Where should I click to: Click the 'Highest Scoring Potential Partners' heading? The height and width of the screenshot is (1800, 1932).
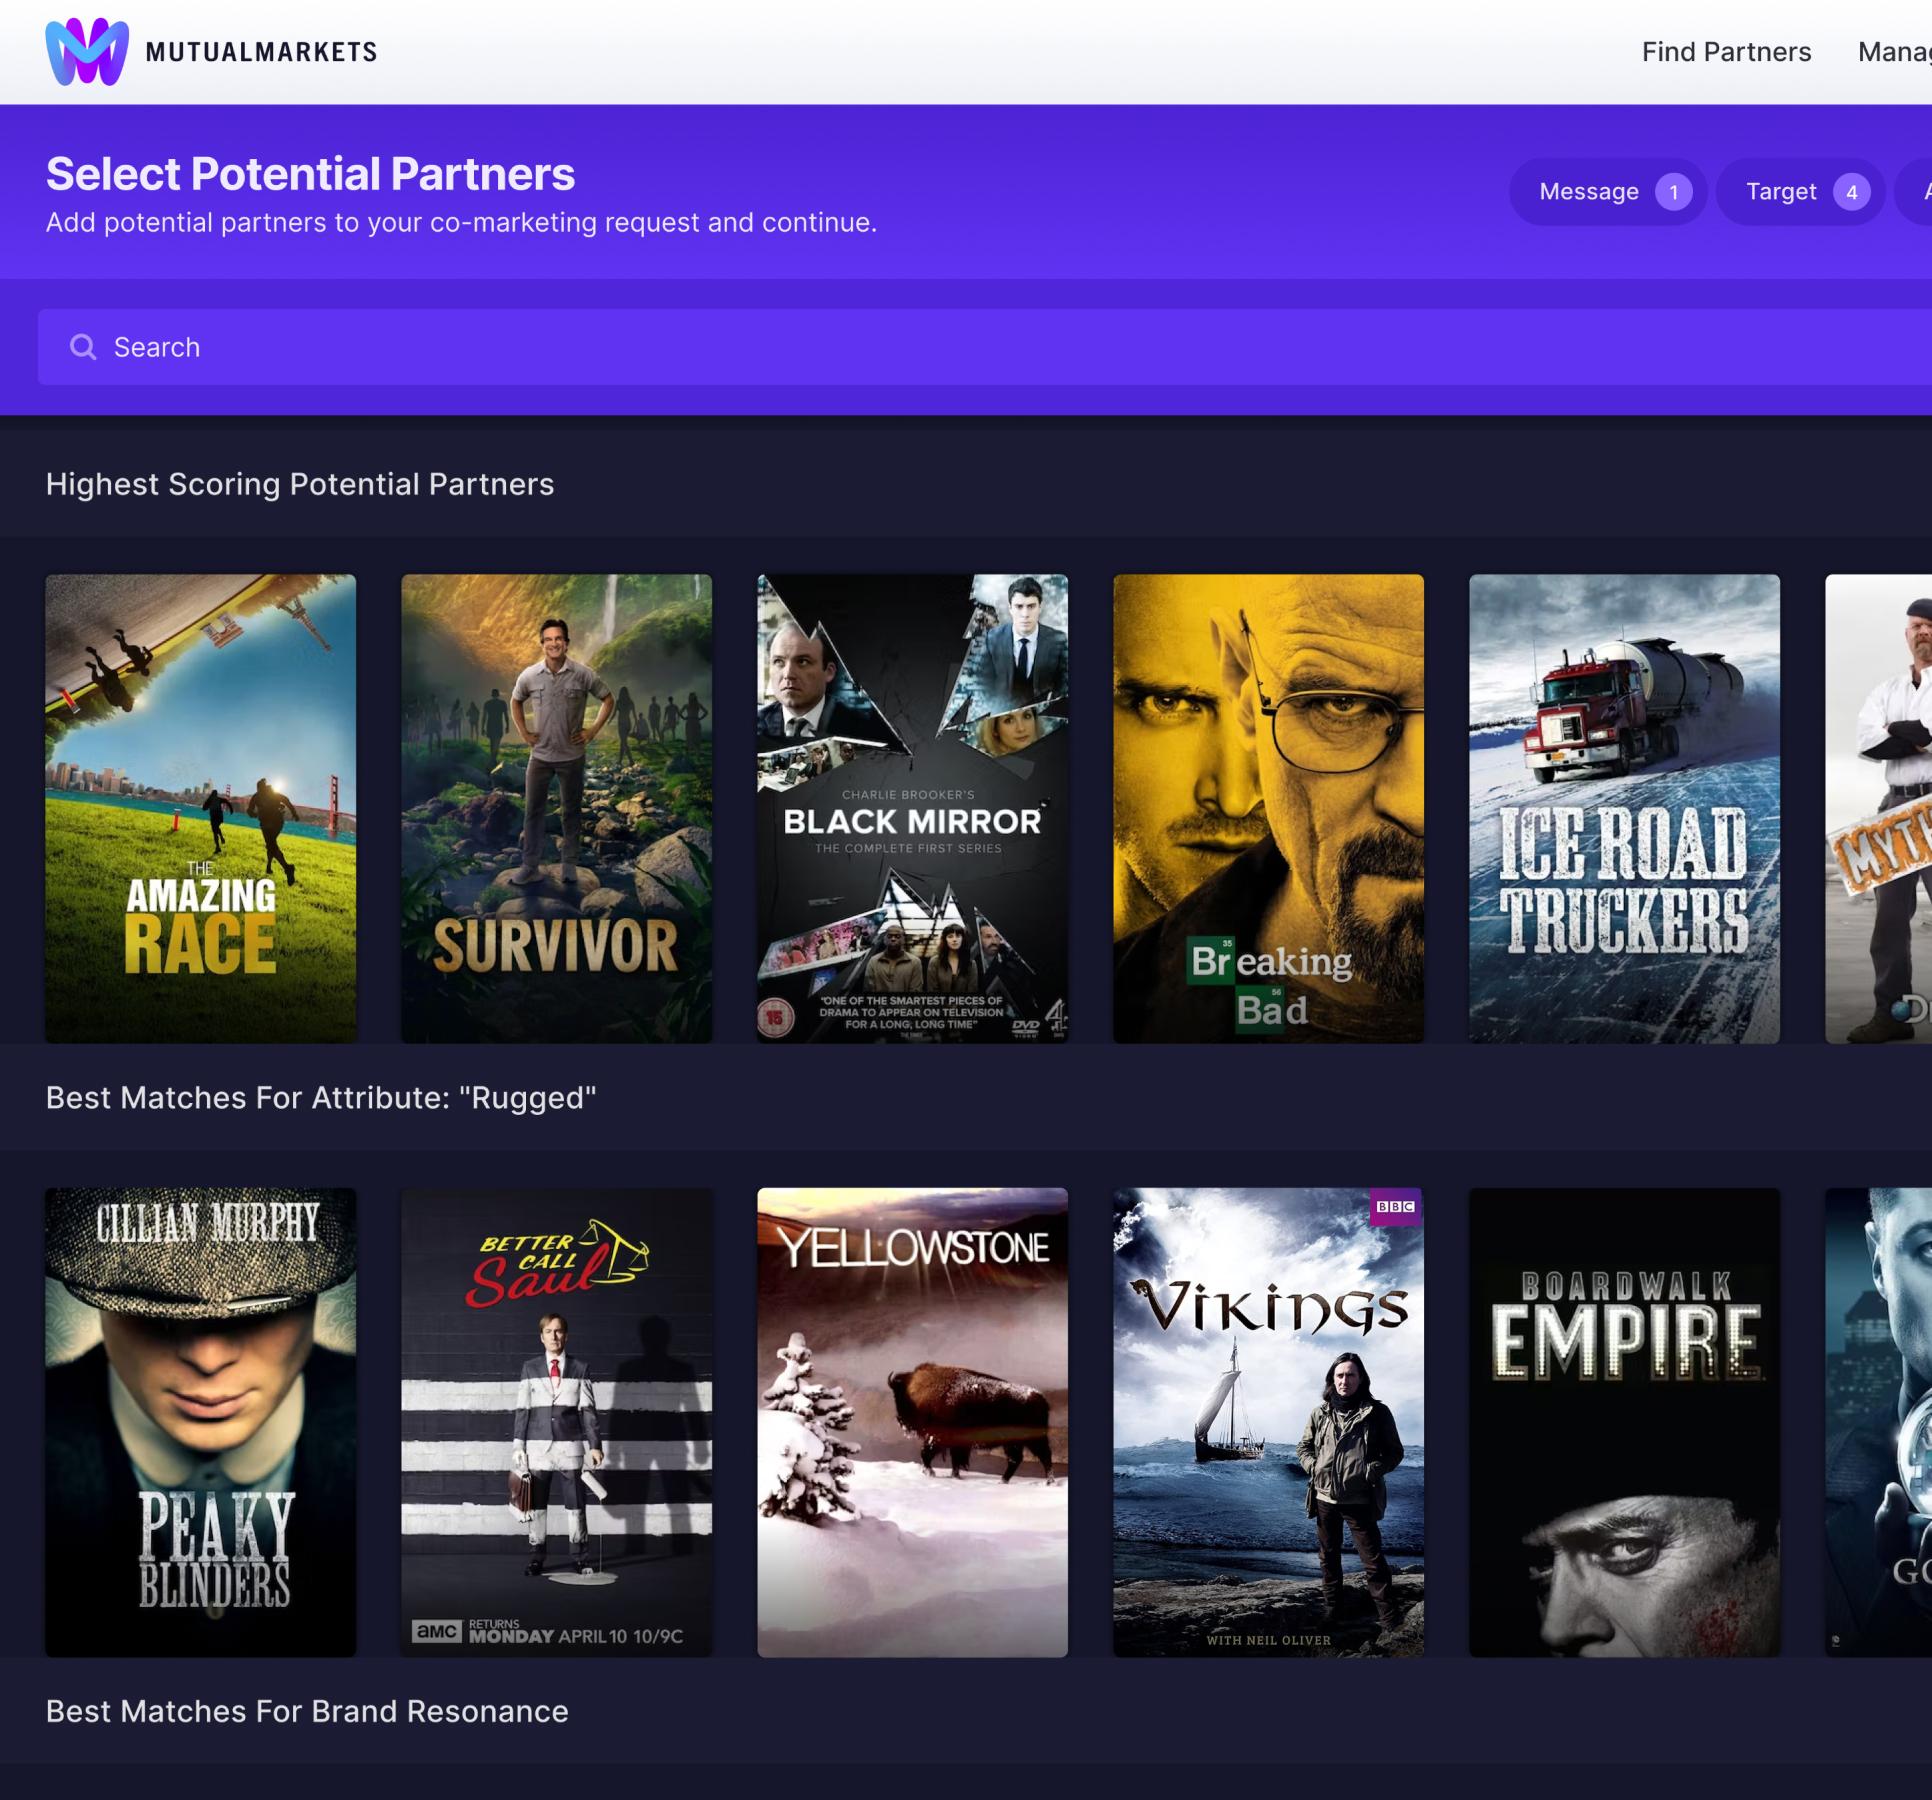click(x=300, y=484)
